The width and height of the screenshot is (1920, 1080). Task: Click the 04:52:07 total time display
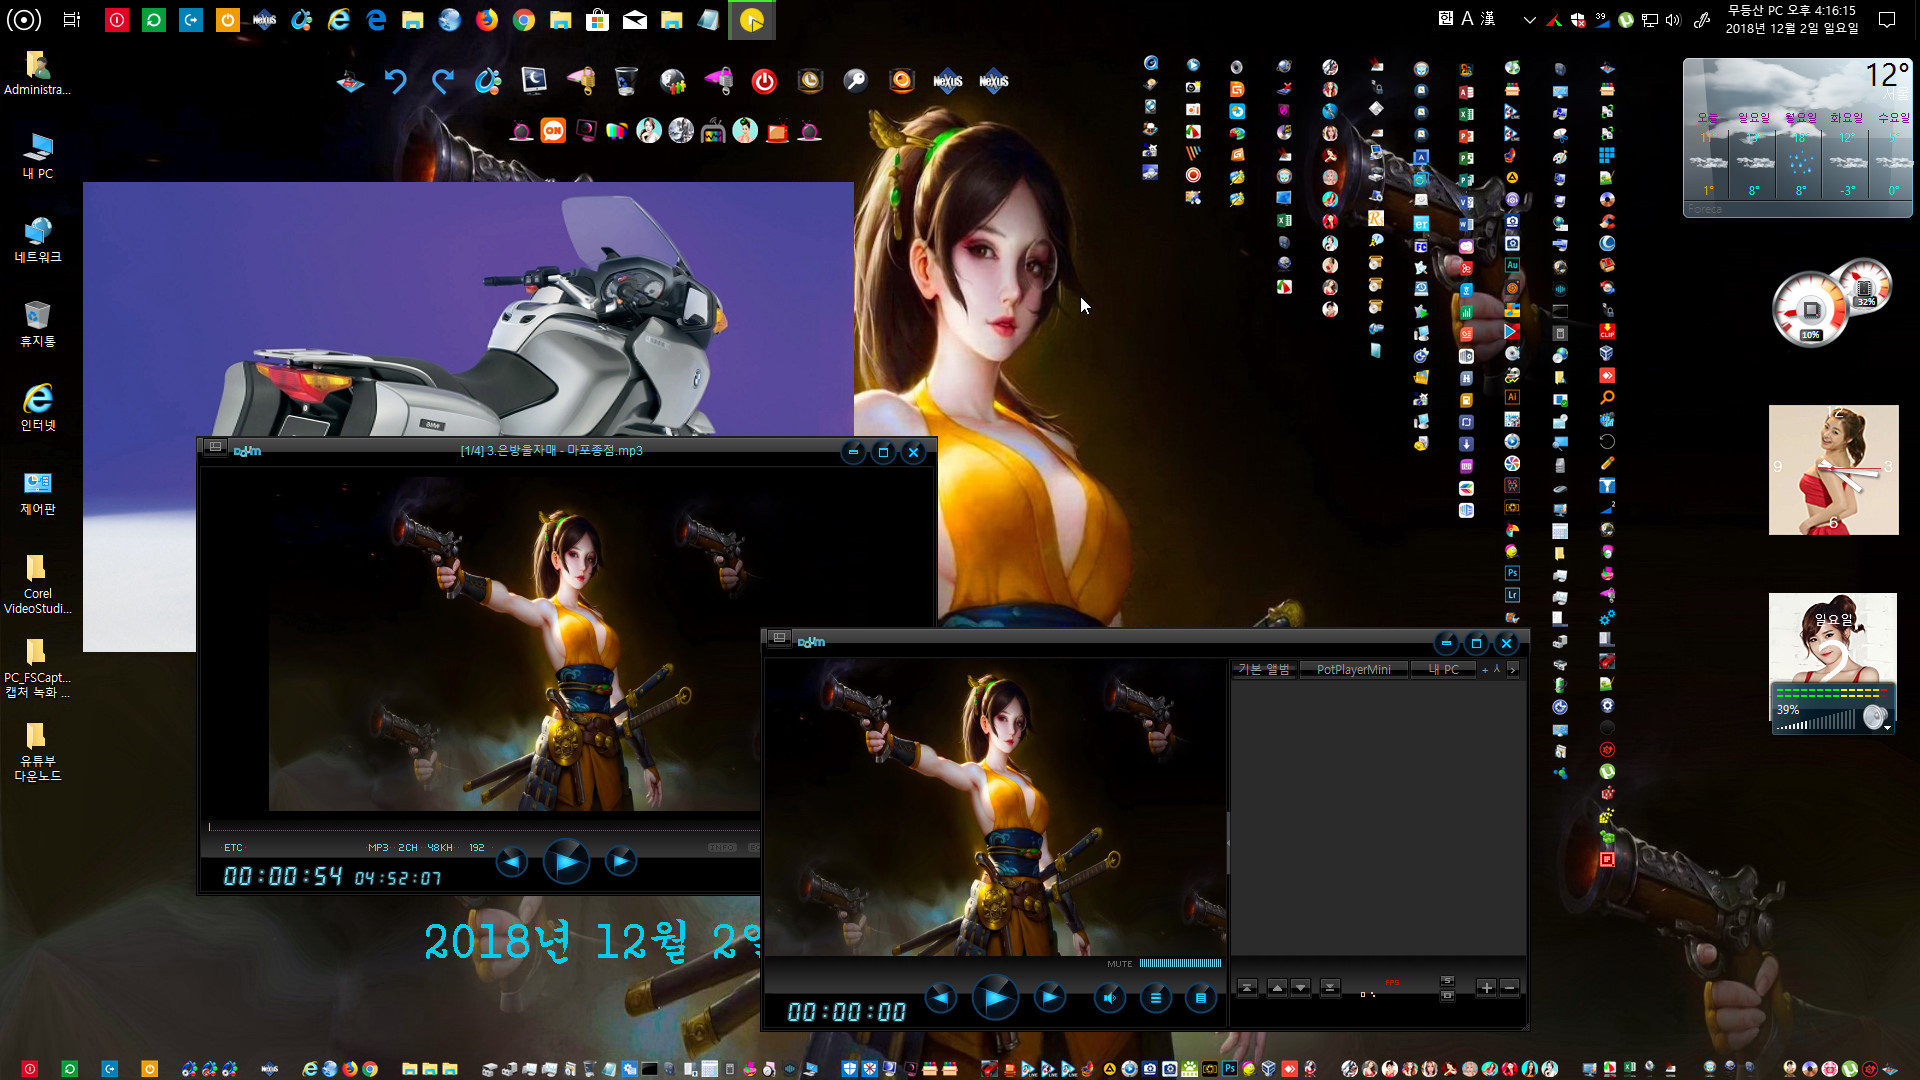coord(398,878)
